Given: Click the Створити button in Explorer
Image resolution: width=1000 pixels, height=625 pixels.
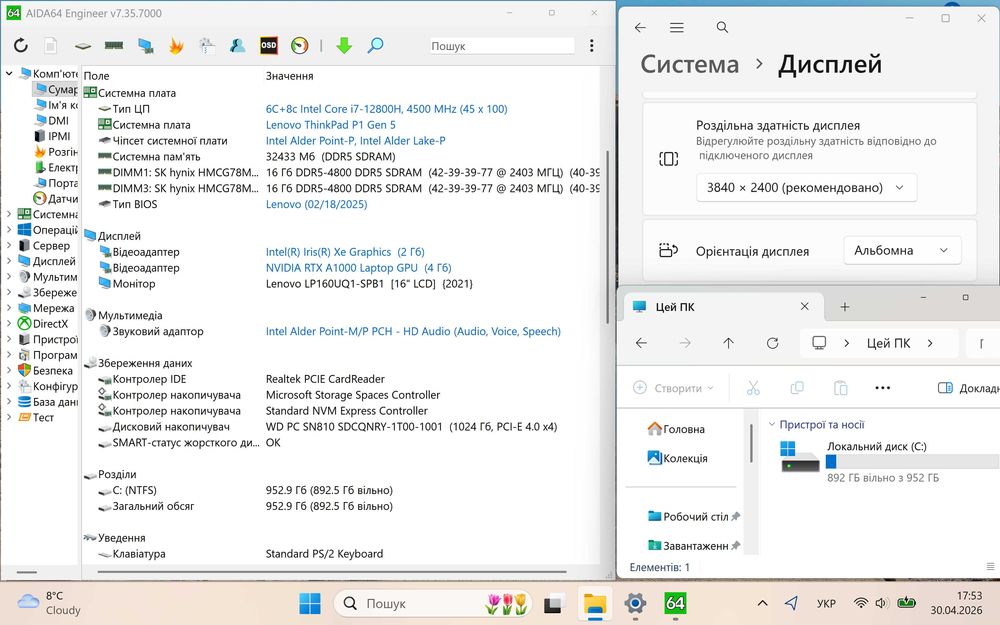Looking at the screenshot, I should (673, 388).
